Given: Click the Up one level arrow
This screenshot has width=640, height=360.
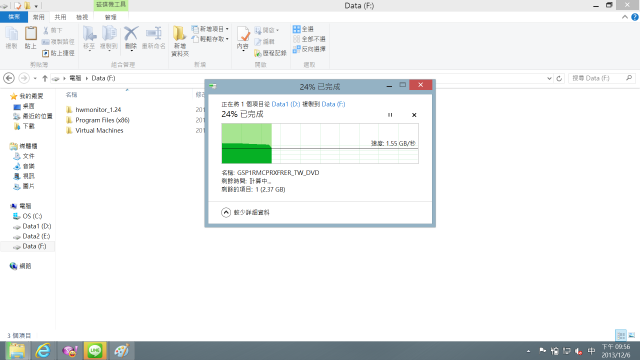Looking at the screenshot, I should tap(44, 78).
